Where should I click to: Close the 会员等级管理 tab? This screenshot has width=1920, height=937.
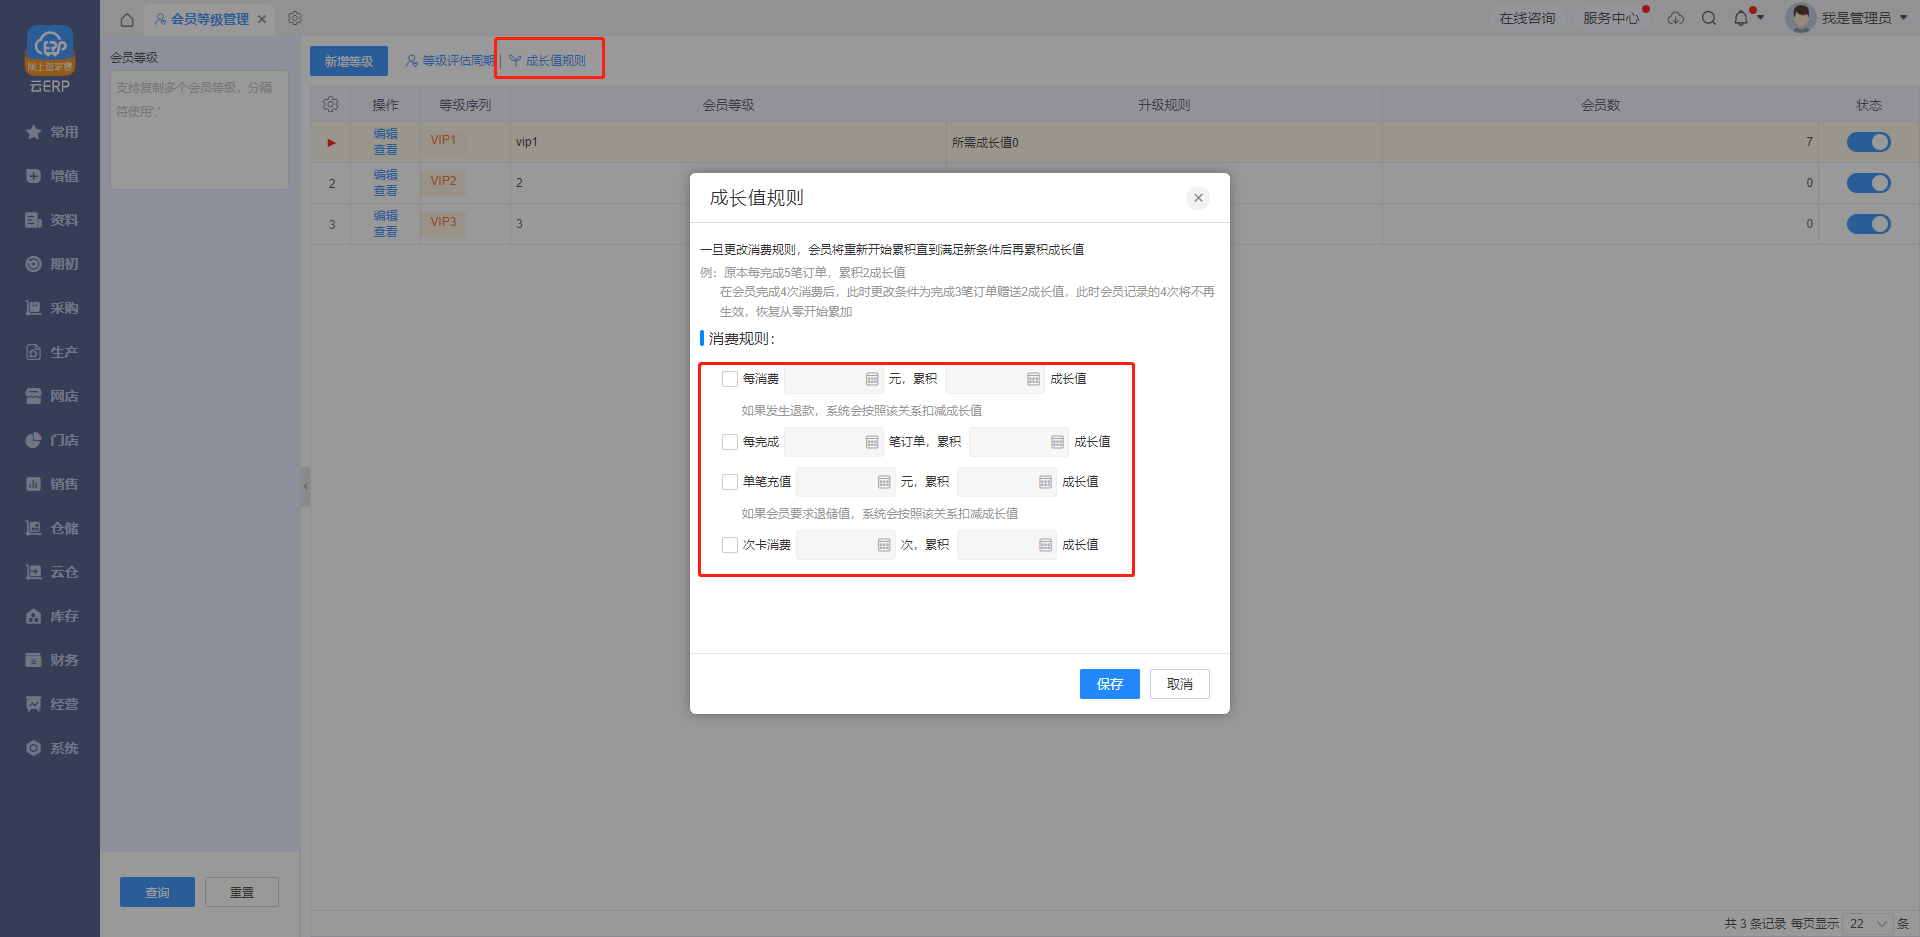point(262,19)
